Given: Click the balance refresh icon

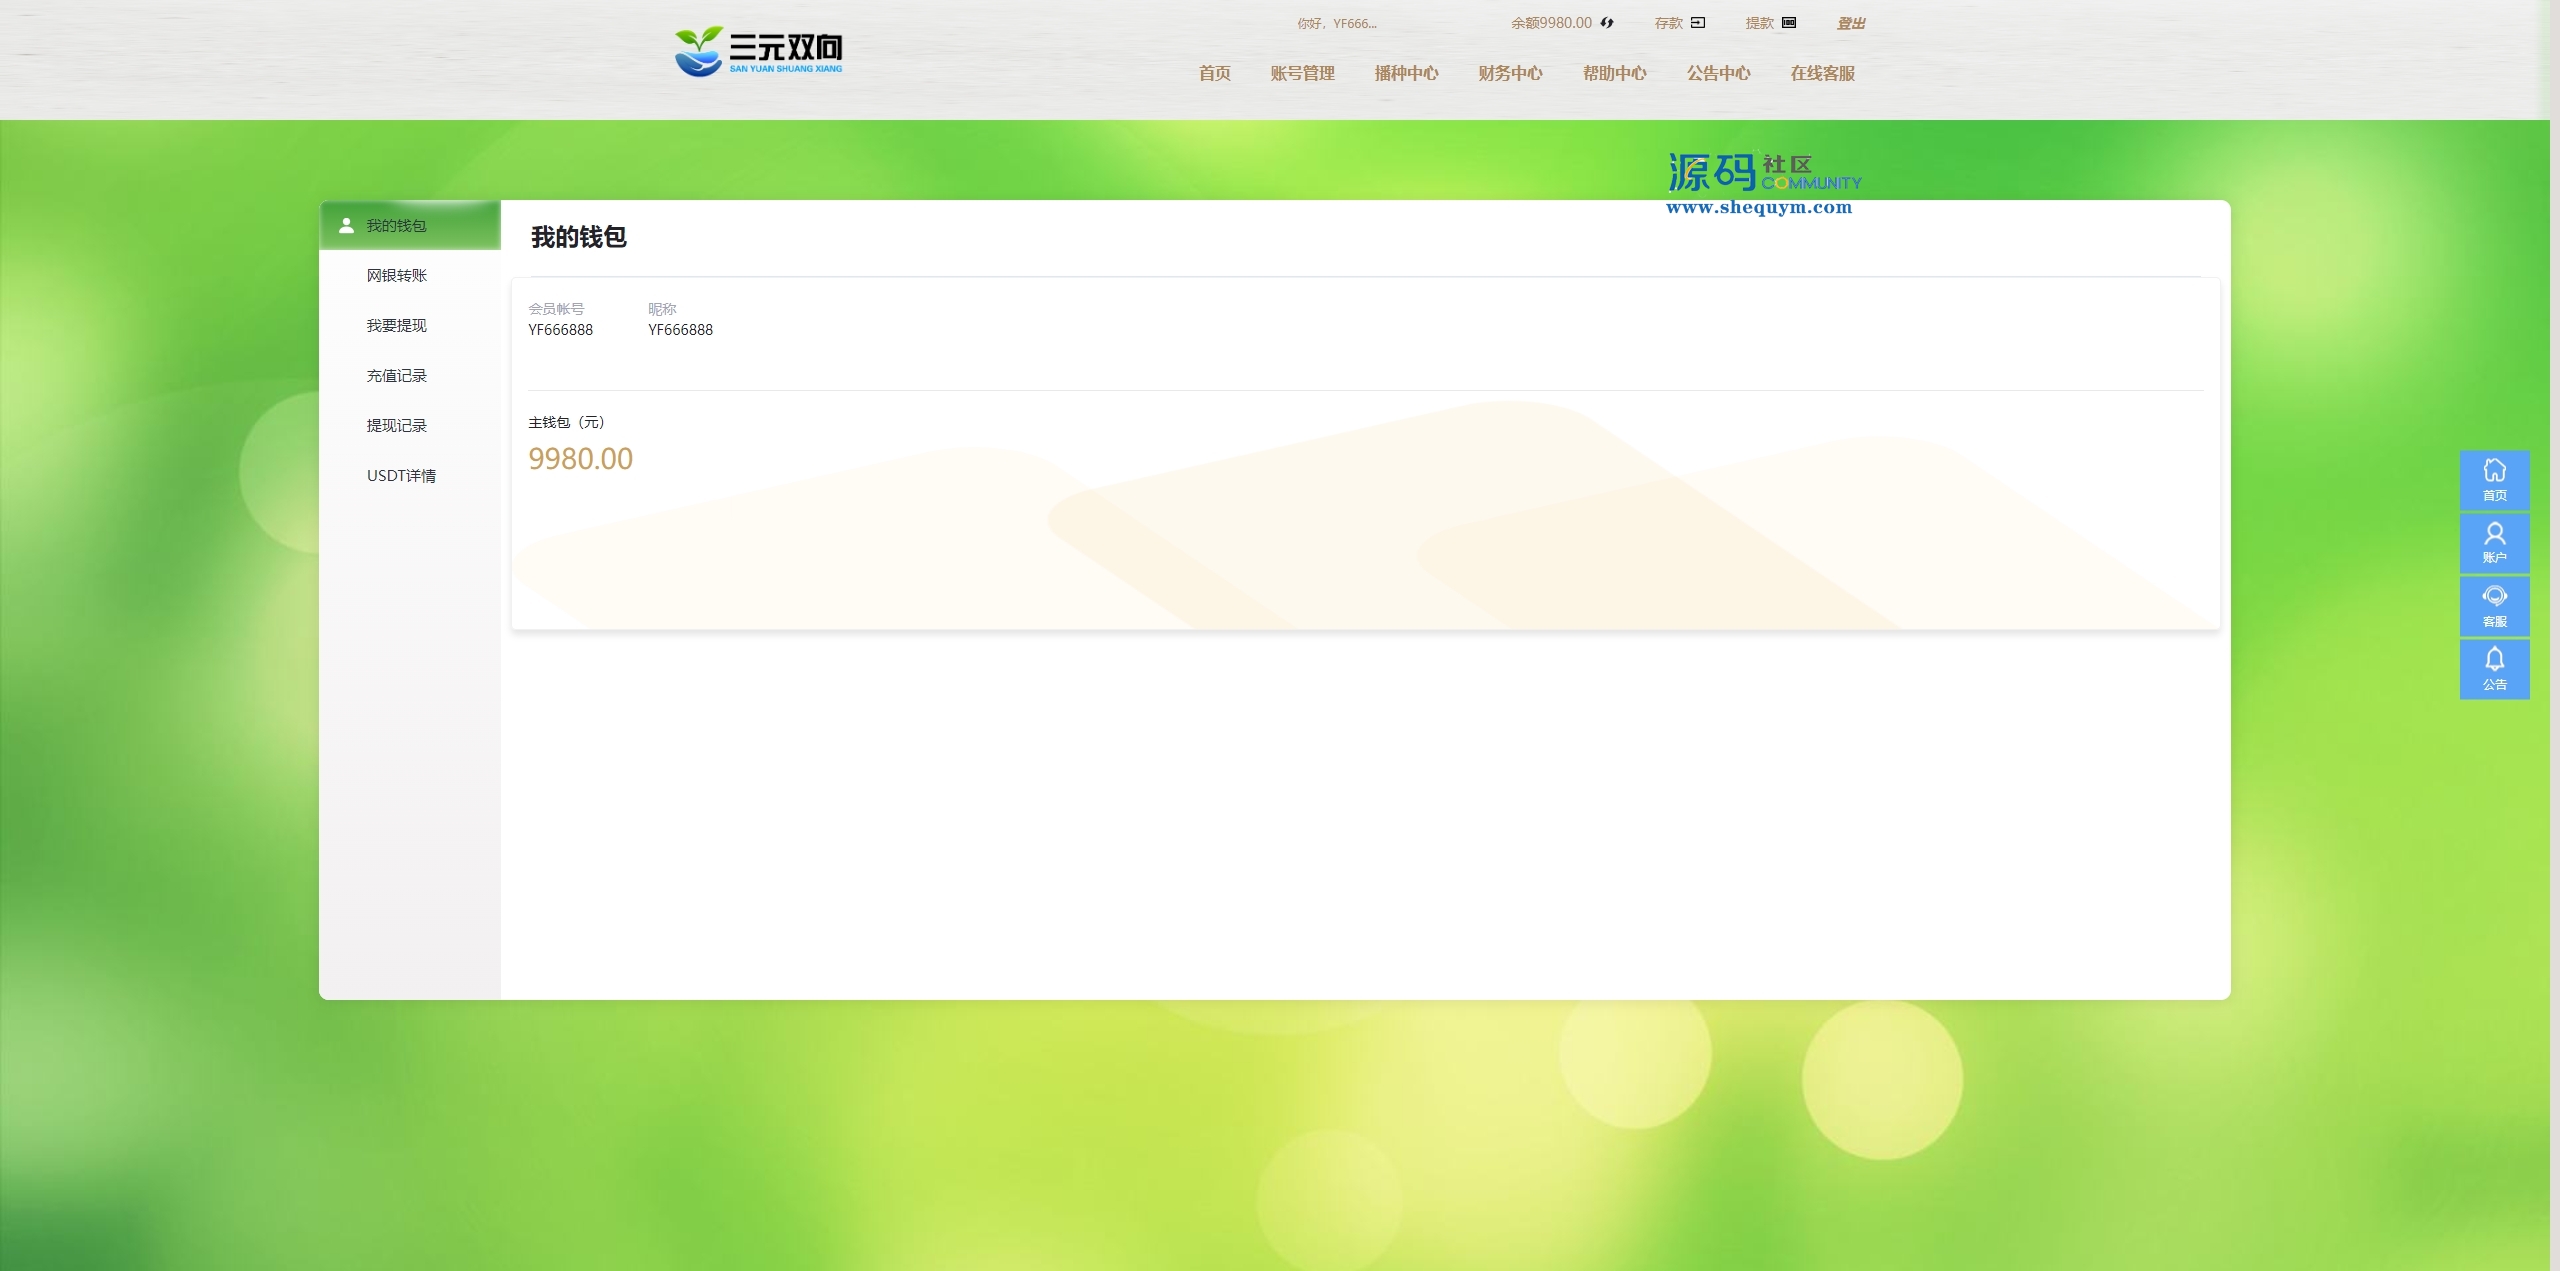Looking at the screenshot, I should [1607, 23].
